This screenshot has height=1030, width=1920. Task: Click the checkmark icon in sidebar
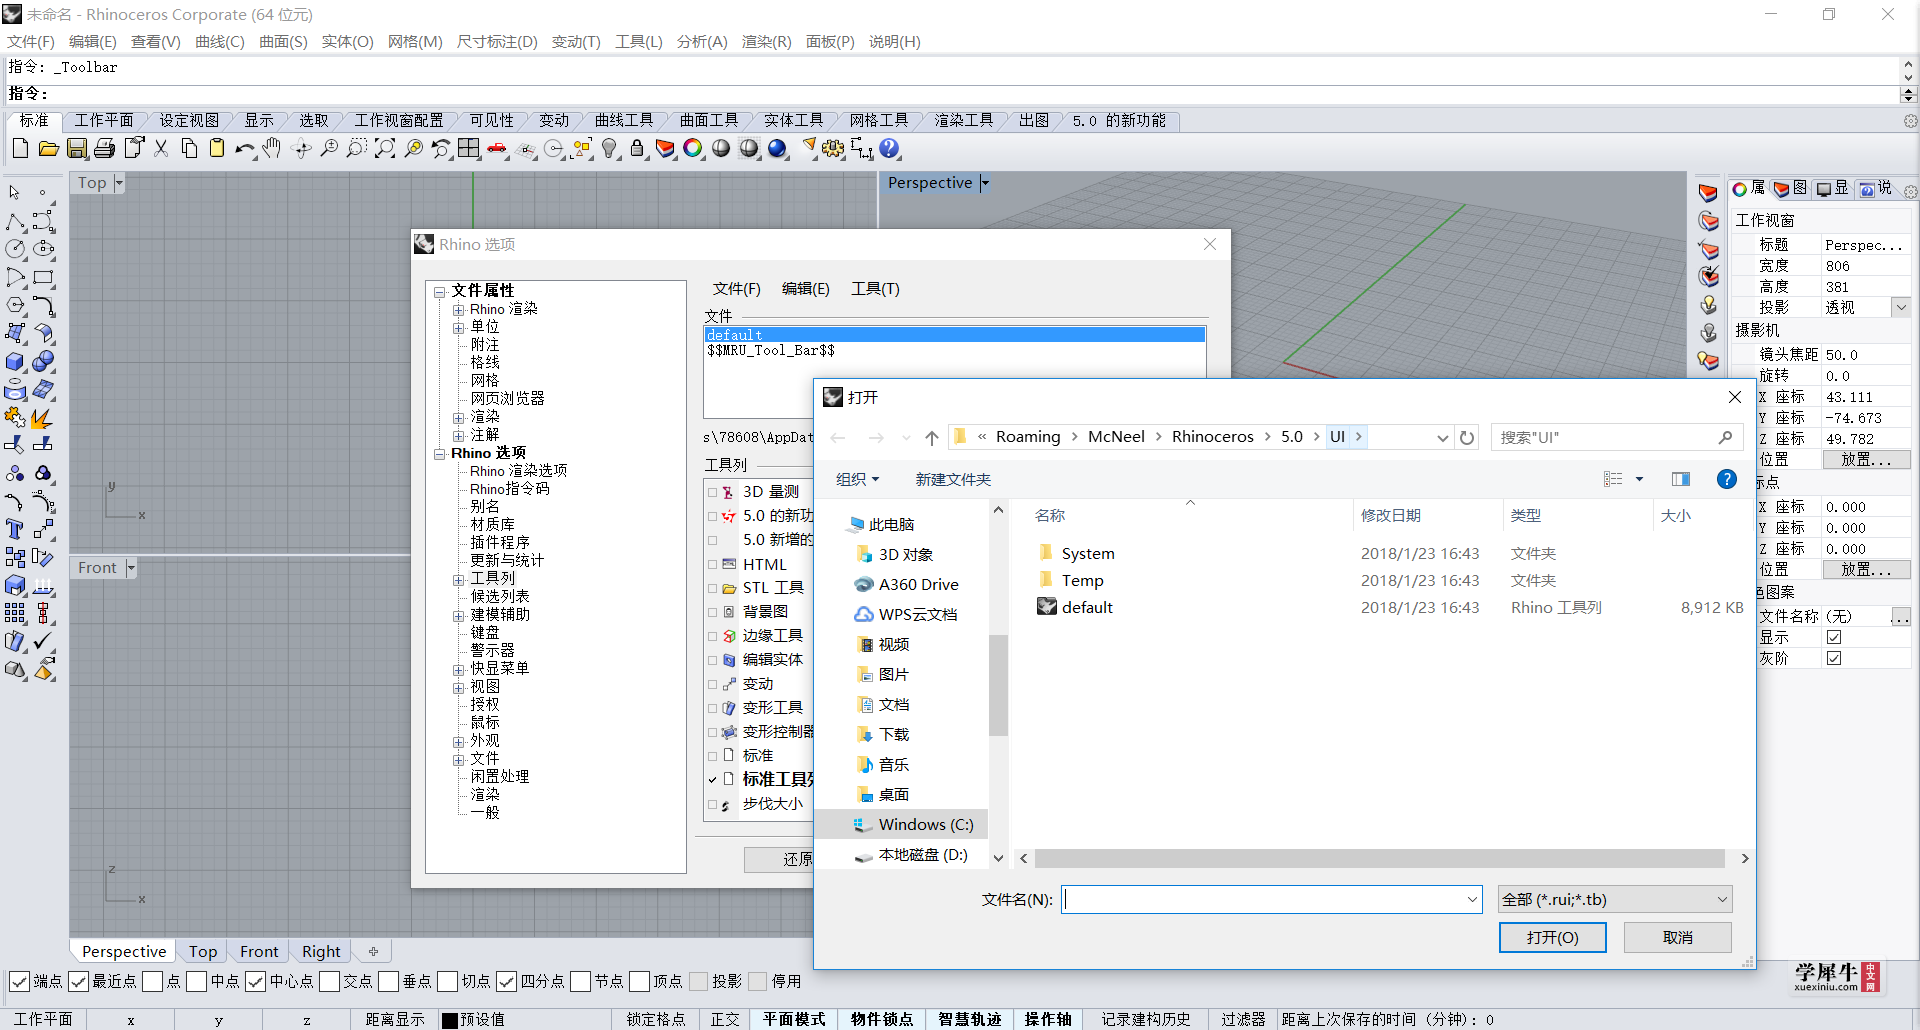coord(43,641)
